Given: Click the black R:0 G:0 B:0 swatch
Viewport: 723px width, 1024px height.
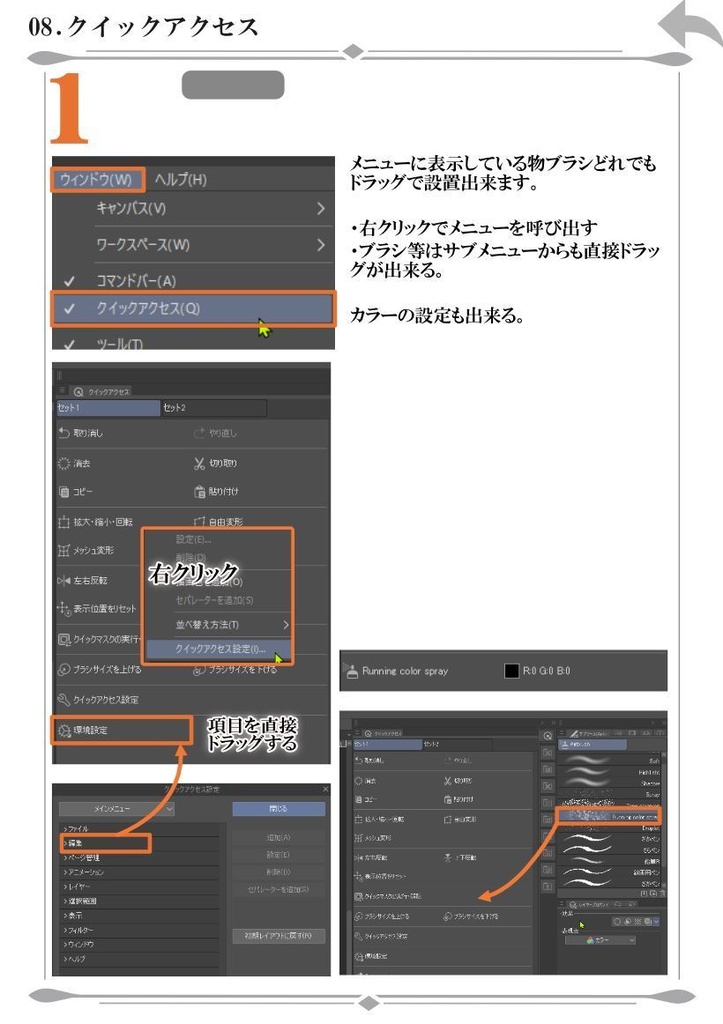Looking at the screenshot, I should click(x=512, y=671).
